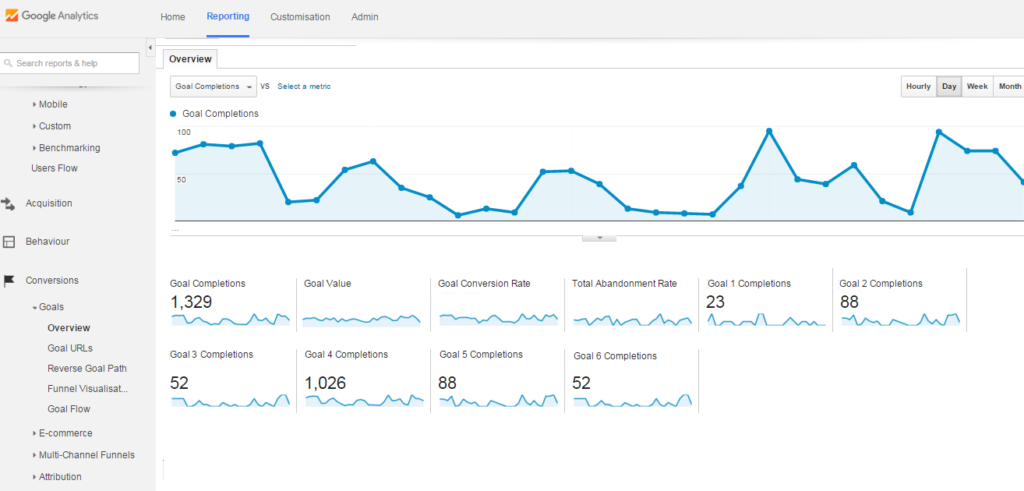This screenshot has width=1024, height=491.
Task: Switch chart granularity to Hourly
Action: coord(918,87)
